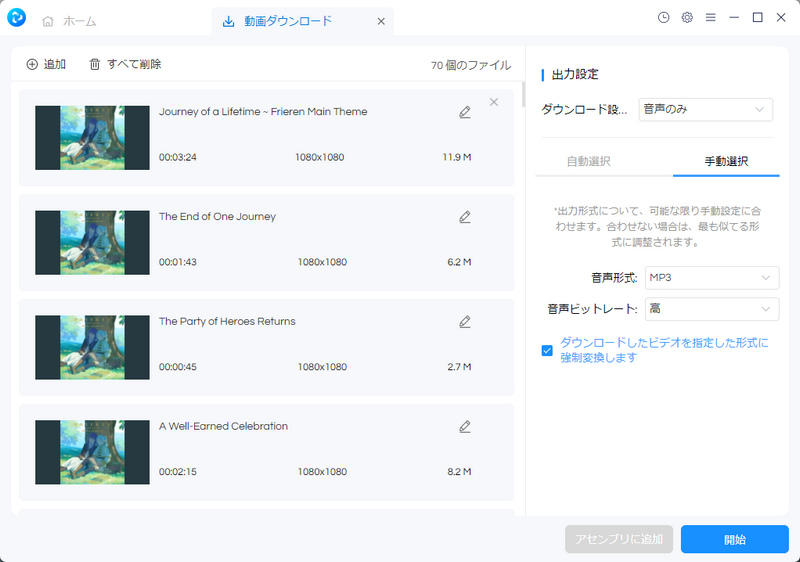Minimize the application window
Image resolution: width=800 pixels, height=562 pixels.
(x=734, y=17)
